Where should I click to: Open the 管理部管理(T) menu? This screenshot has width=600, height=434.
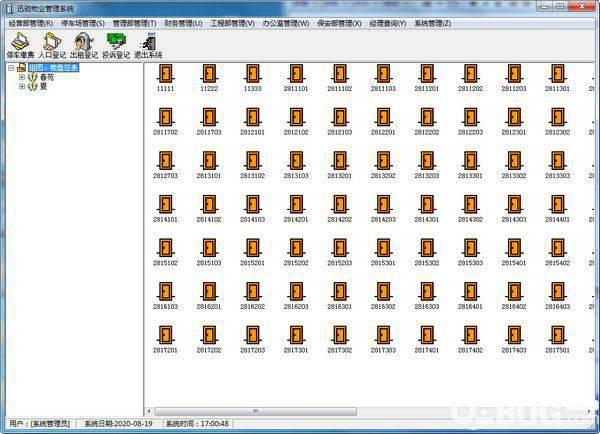pyautogui.click(x=134, y=23)
